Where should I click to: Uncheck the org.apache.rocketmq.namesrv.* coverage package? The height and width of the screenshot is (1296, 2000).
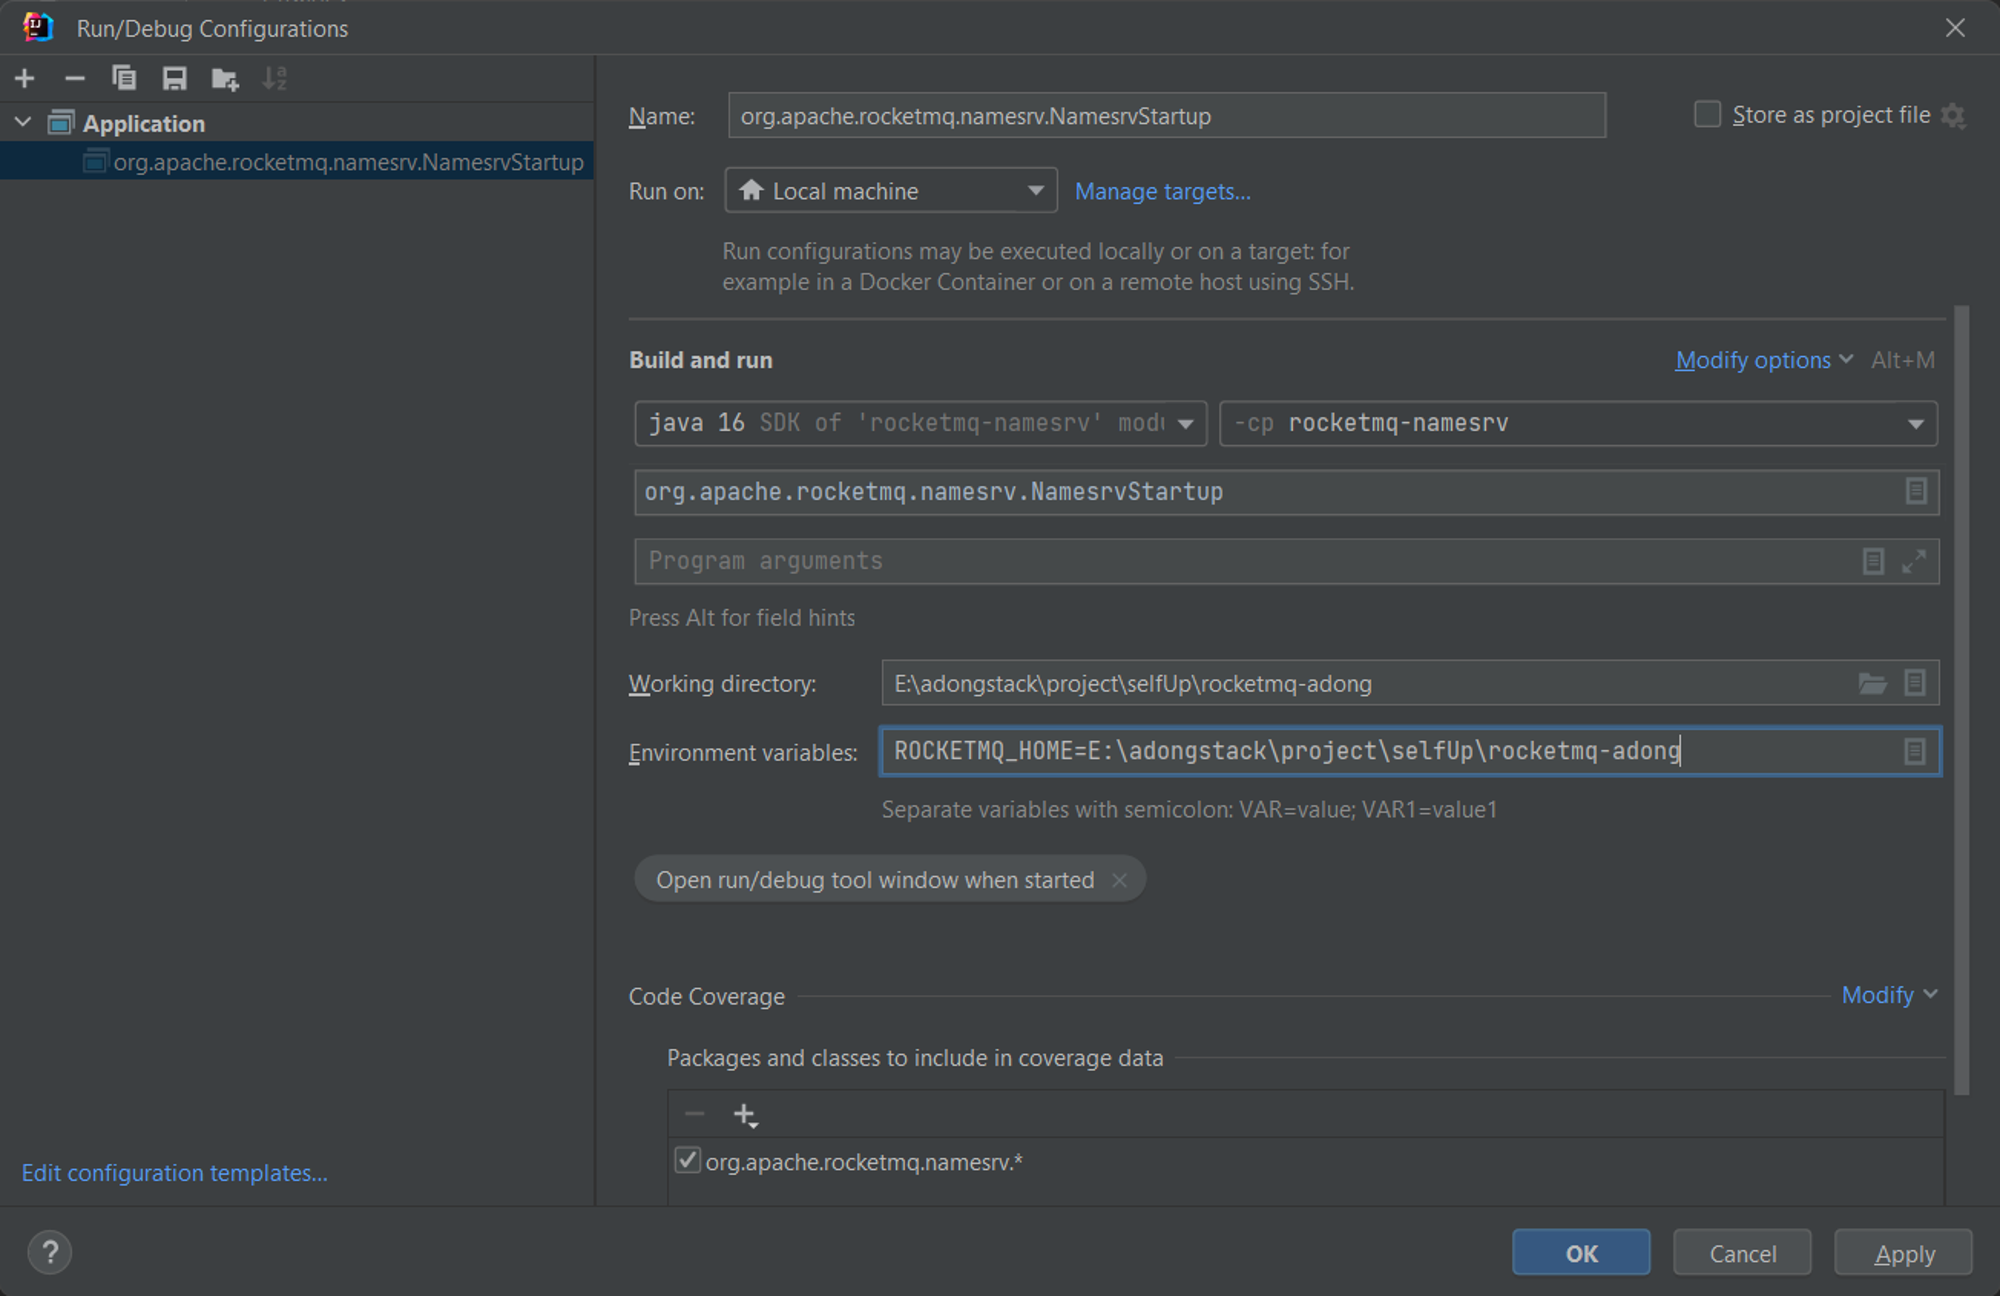687,1161
